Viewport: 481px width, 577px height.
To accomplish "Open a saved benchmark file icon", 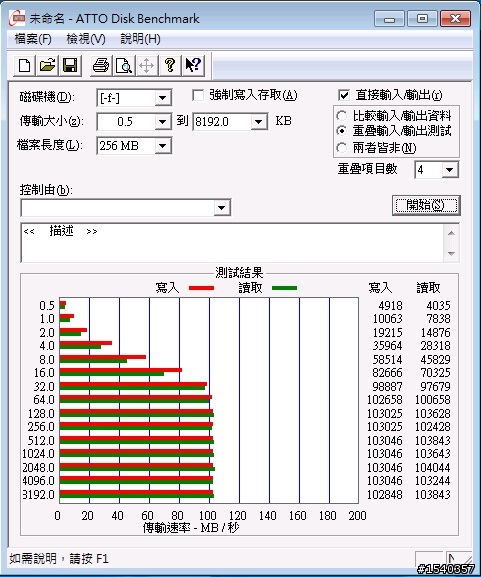I will click(47, 66).
